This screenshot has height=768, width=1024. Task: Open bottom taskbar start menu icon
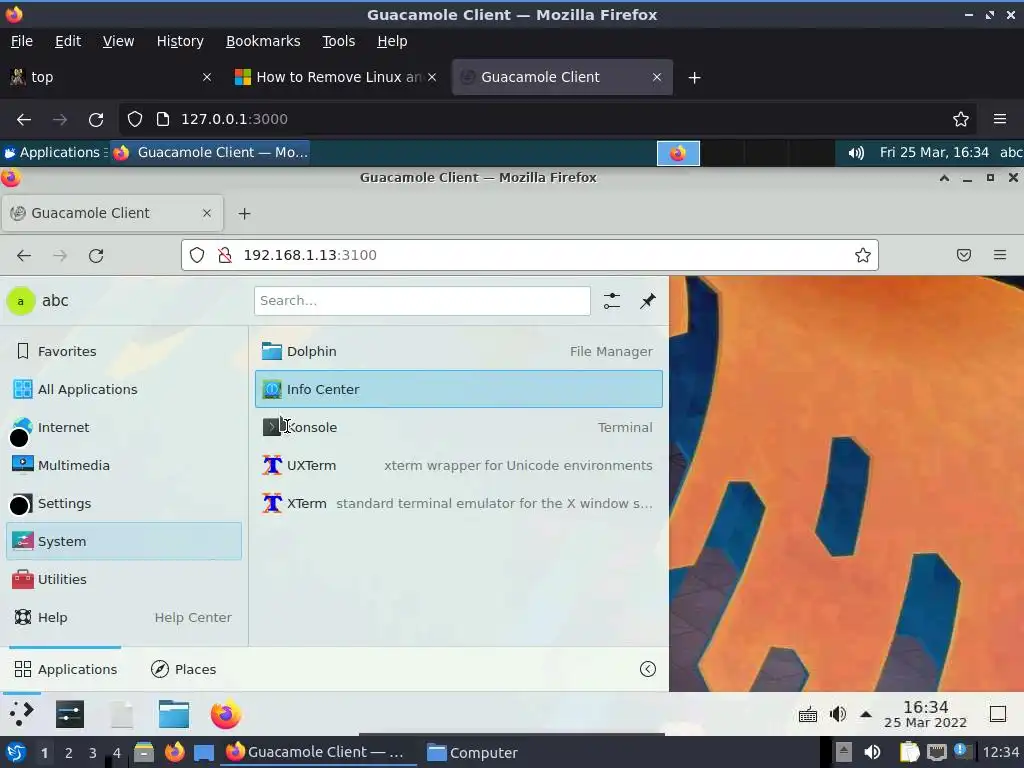(x=16, y=753)
